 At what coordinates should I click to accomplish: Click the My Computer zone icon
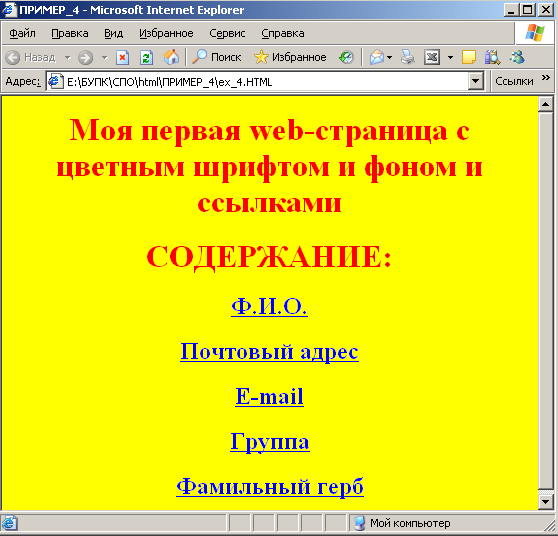pos(359,523)
